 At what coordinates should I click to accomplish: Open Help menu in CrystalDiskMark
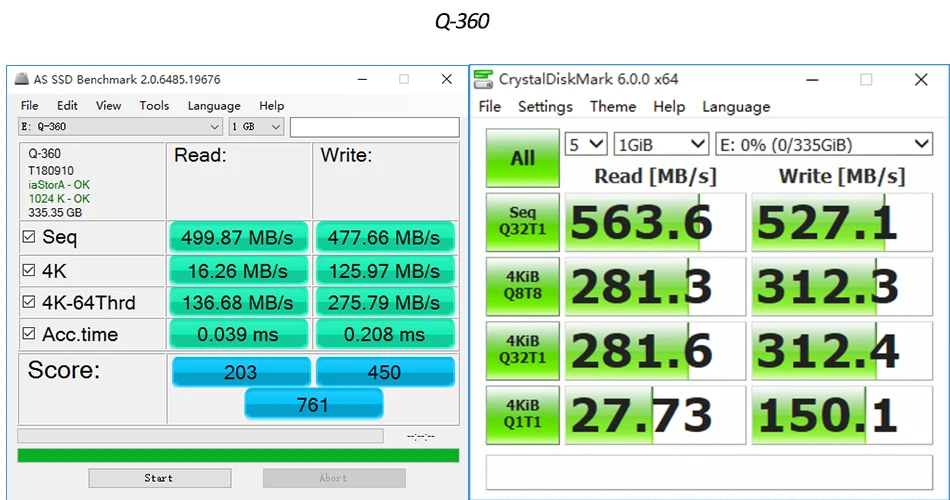tap(669, 107)
